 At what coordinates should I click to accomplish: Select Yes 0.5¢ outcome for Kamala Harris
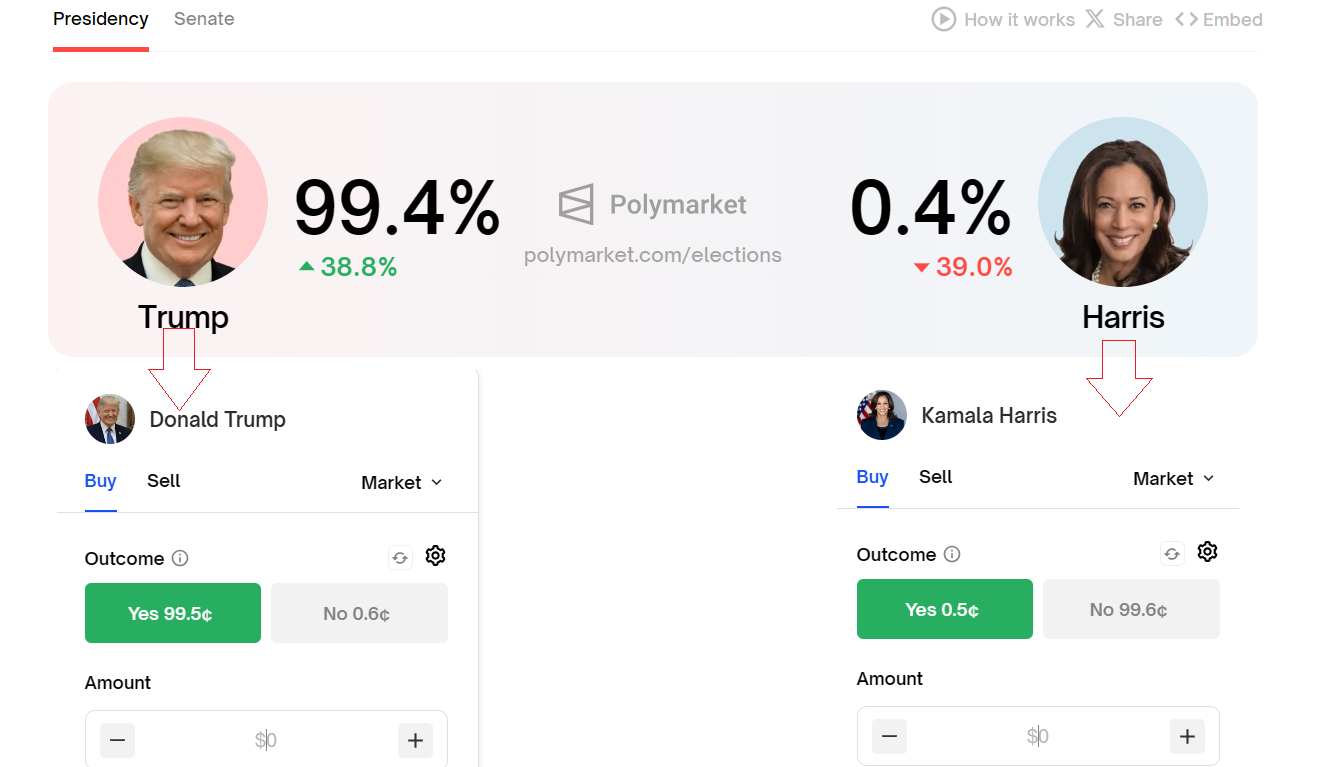coord(945,609)
